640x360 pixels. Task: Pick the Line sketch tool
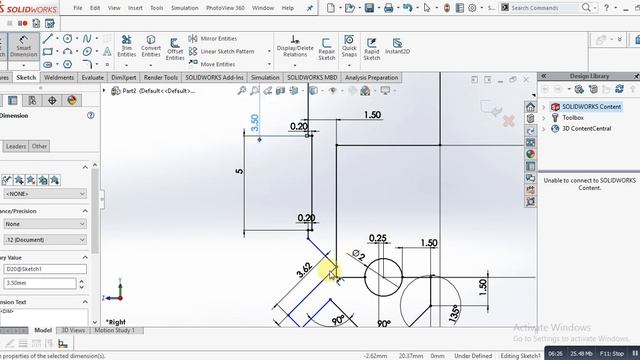[48, 39]
